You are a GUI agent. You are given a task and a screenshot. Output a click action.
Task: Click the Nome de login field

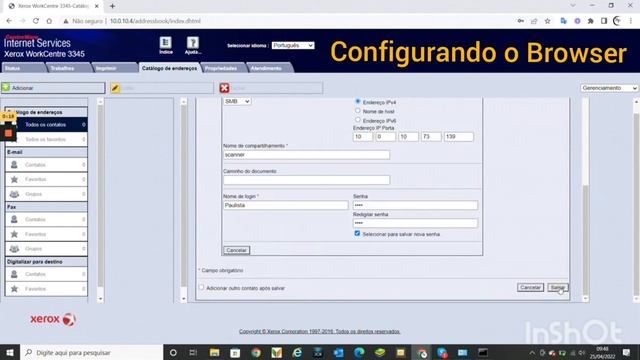pos(286,205)
